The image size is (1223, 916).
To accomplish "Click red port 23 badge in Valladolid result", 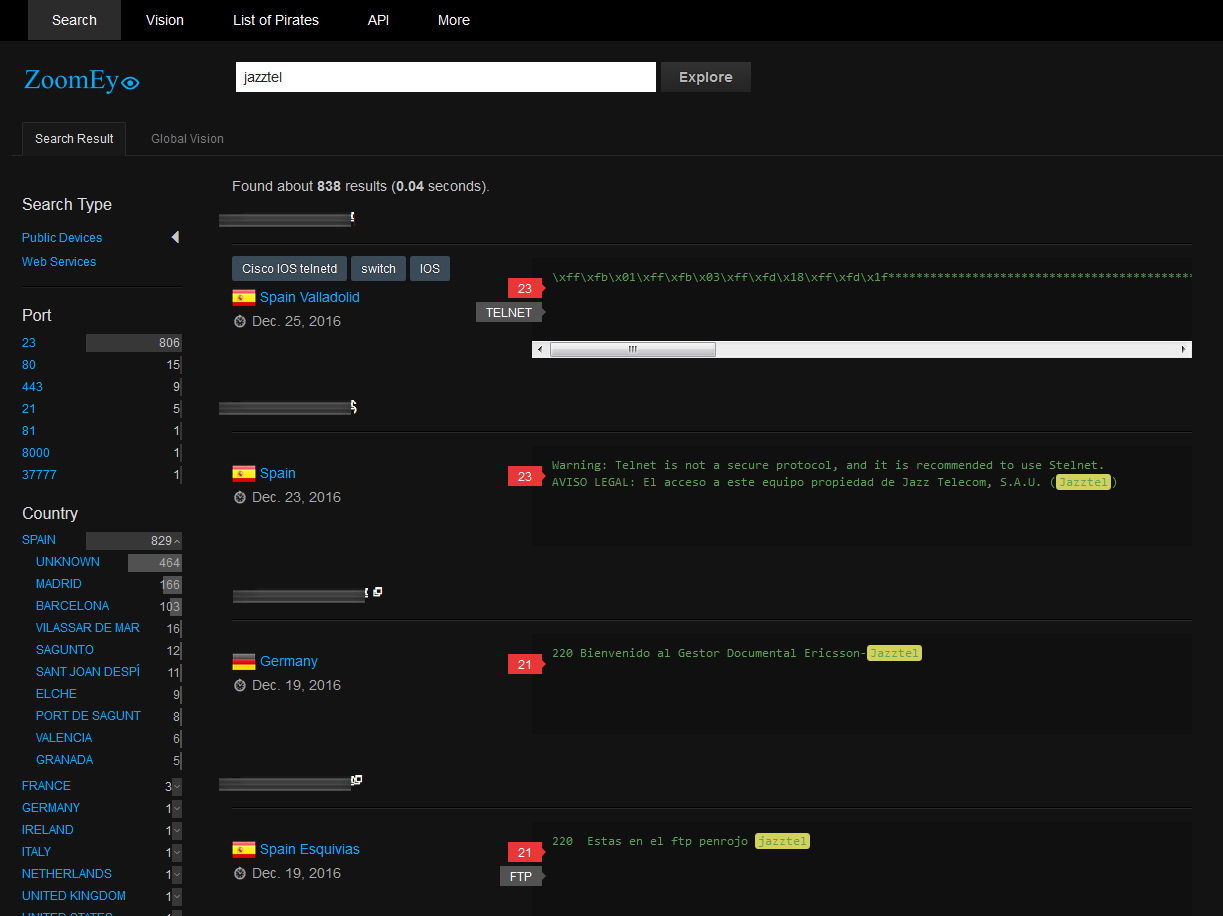I will coord(525,288).
